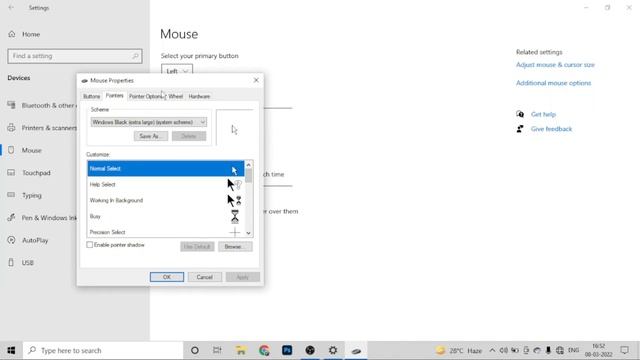Click the Get help icon
The height and width of the screenshot is (360, 640).
tap(520, 114)
